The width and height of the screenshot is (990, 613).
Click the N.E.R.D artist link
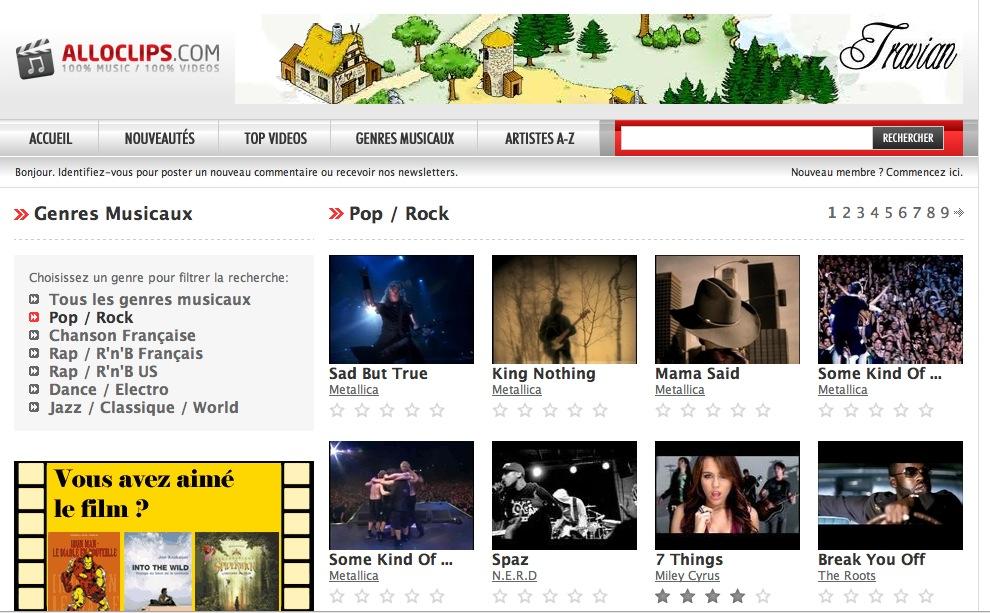pyautogui.click(x=514, y=576)
